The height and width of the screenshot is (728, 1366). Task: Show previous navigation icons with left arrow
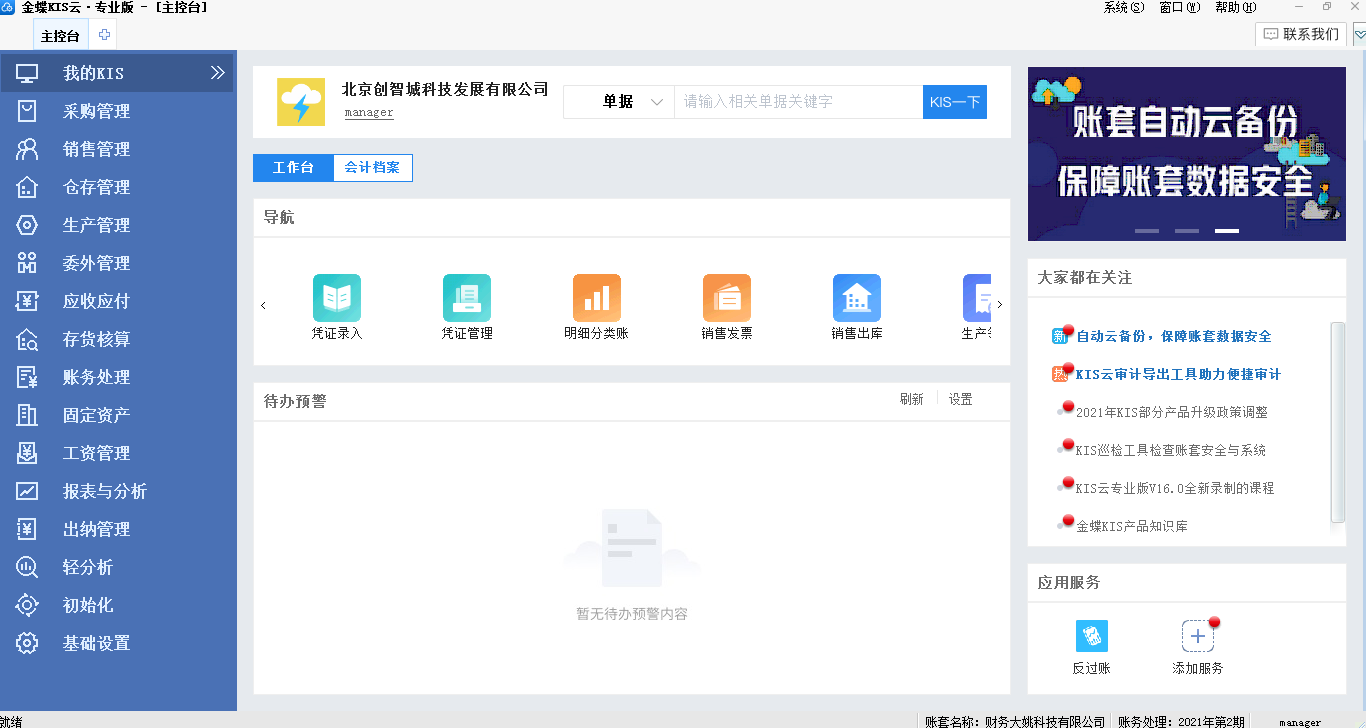263,305
